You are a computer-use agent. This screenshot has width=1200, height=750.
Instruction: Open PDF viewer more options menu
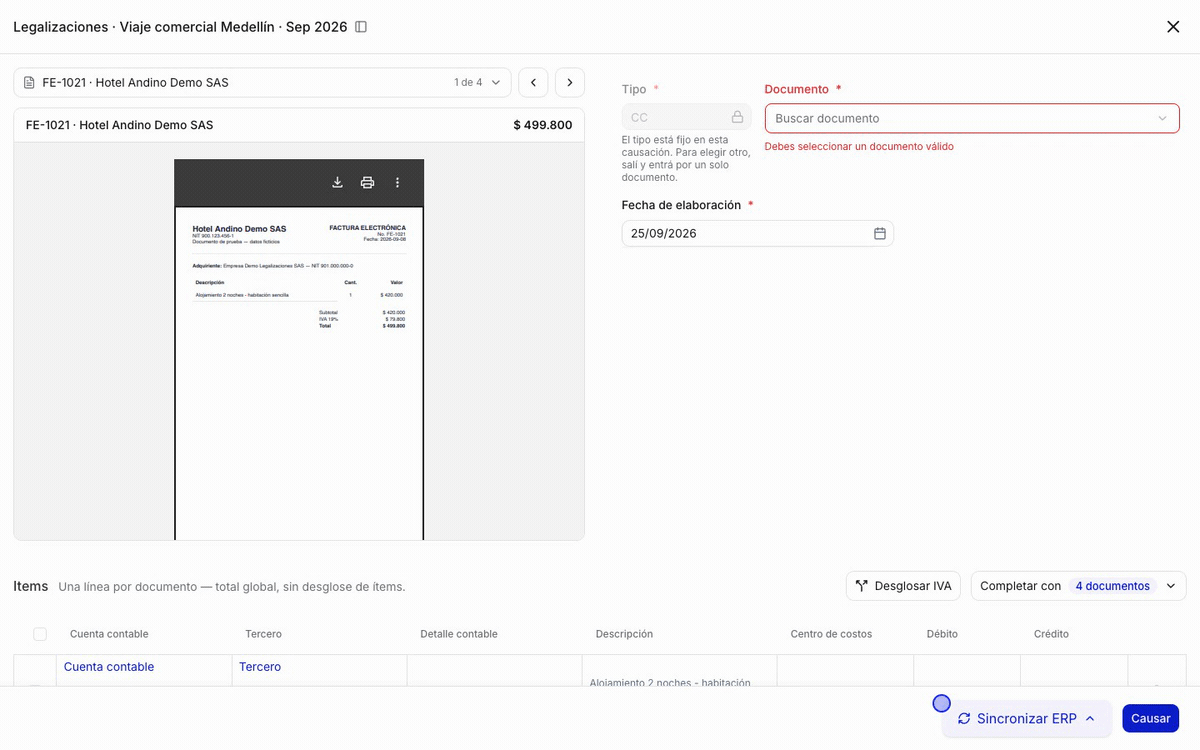(397, 182)
